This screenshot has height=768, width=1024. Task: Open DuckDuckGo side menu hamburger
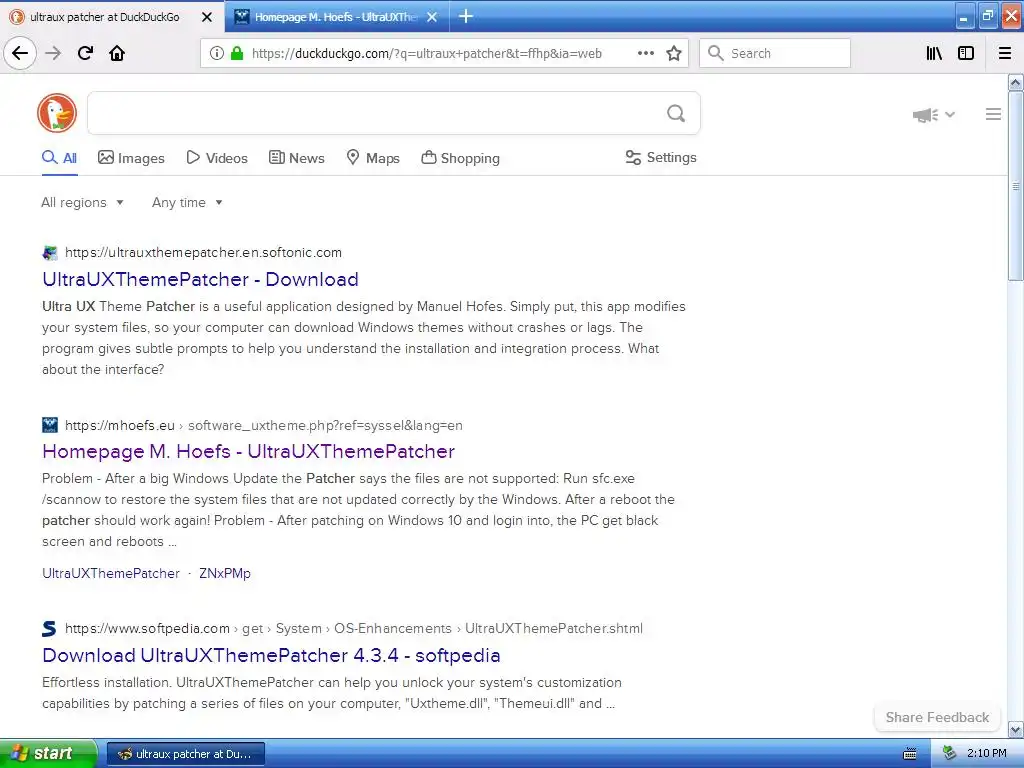click(x=993, y=114)
